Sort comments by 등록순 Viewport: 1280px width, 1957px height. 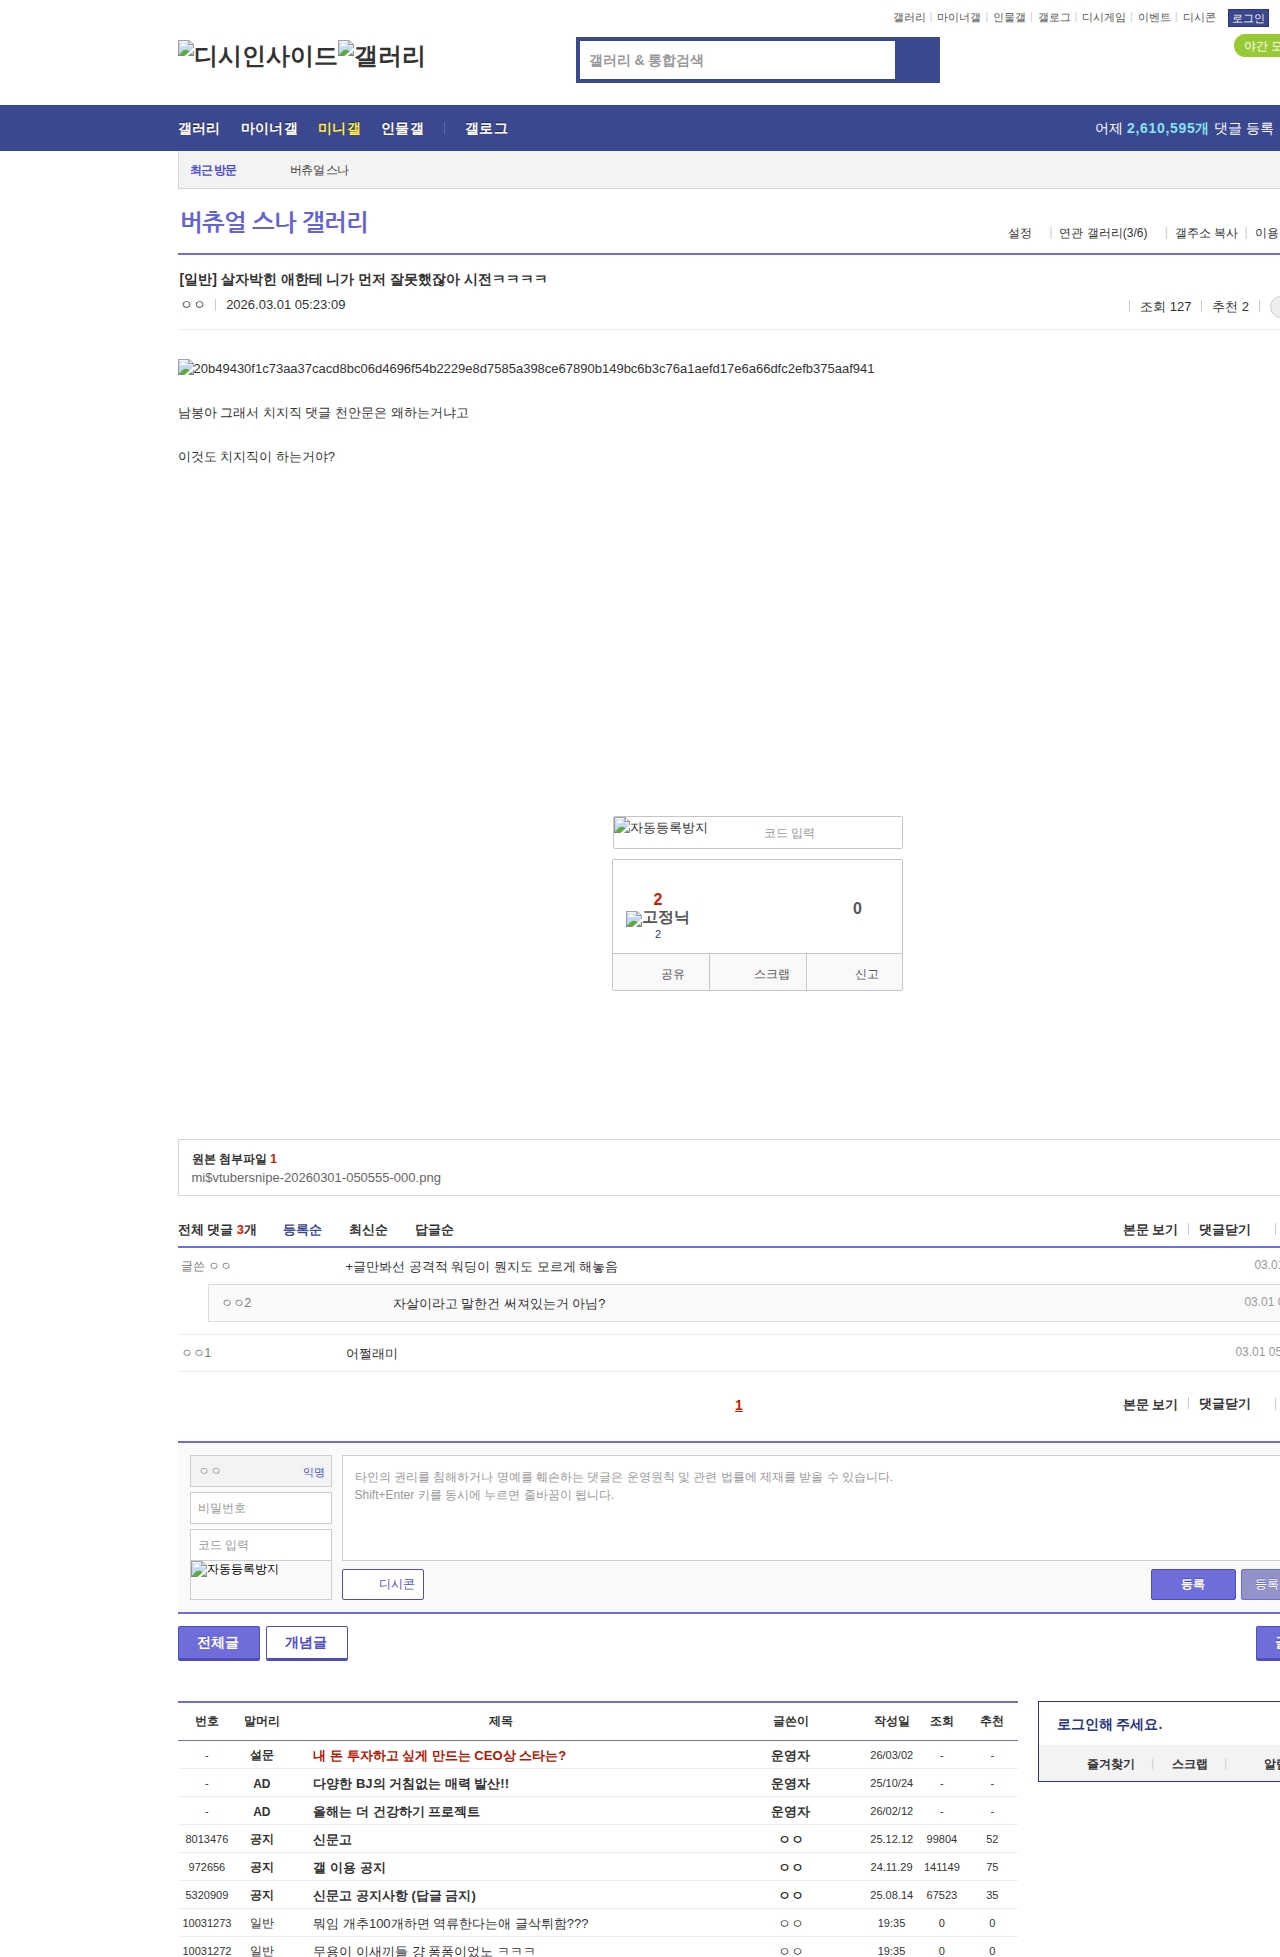tap(302, 1230)
